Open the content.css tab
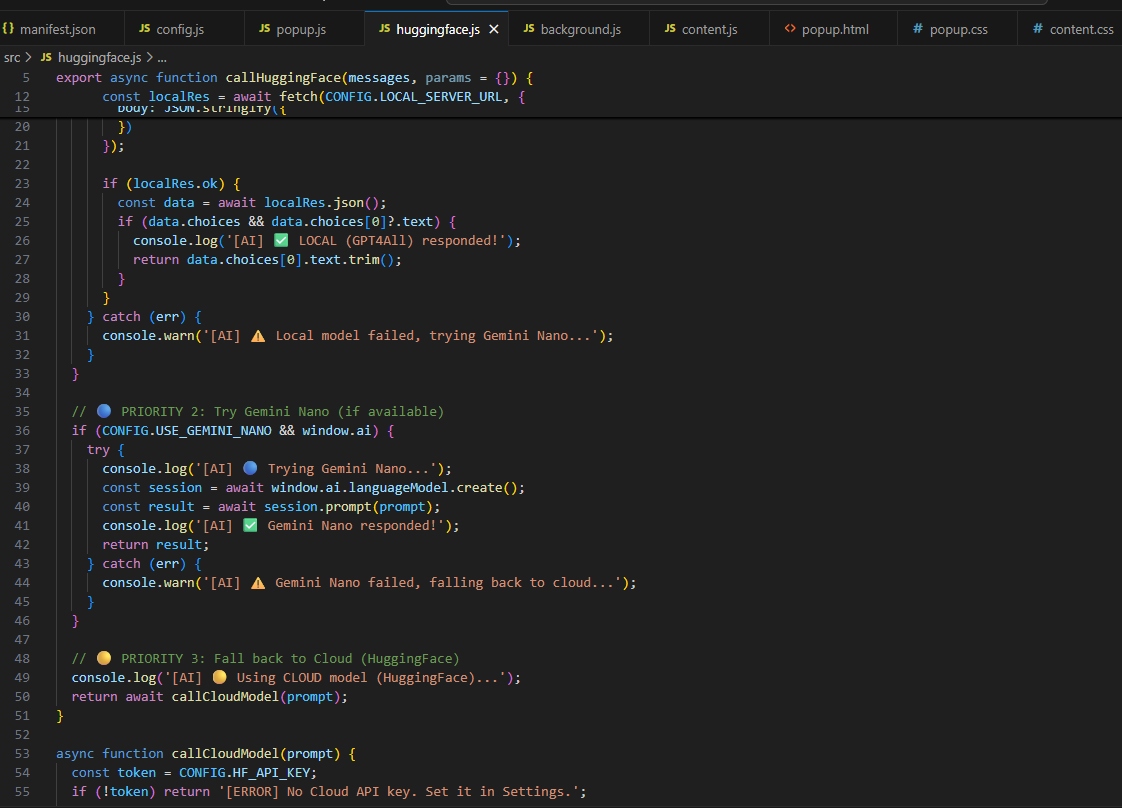 [x=1080, y=29]
